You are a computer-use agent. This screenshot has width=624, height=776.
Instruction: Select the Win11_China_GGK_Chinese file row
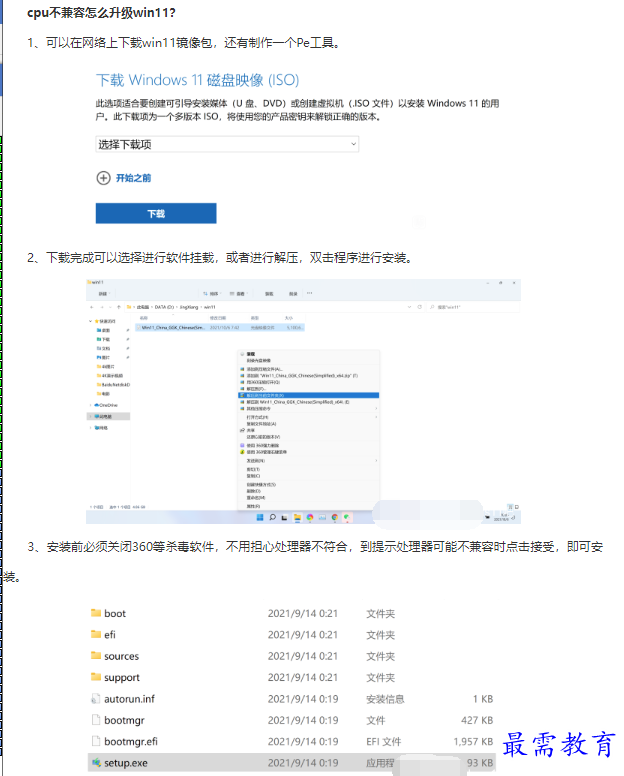point(220,328)
